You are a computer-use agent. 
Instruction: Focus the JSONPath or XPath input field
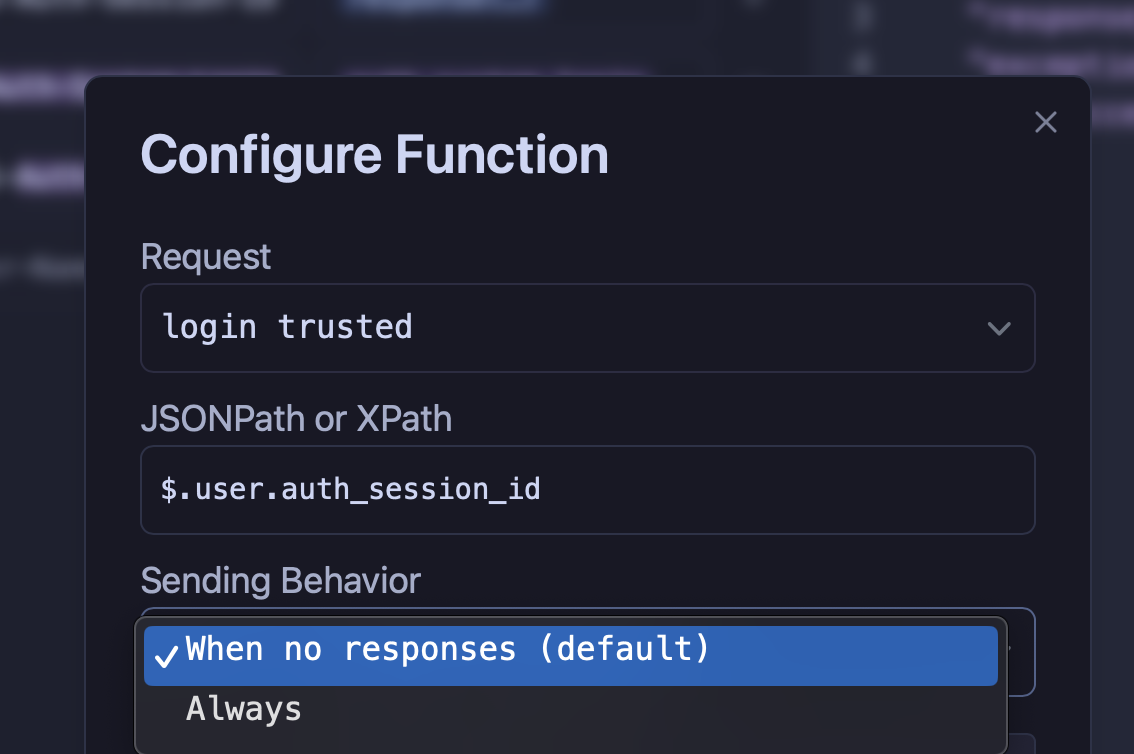tap(588, 490)
